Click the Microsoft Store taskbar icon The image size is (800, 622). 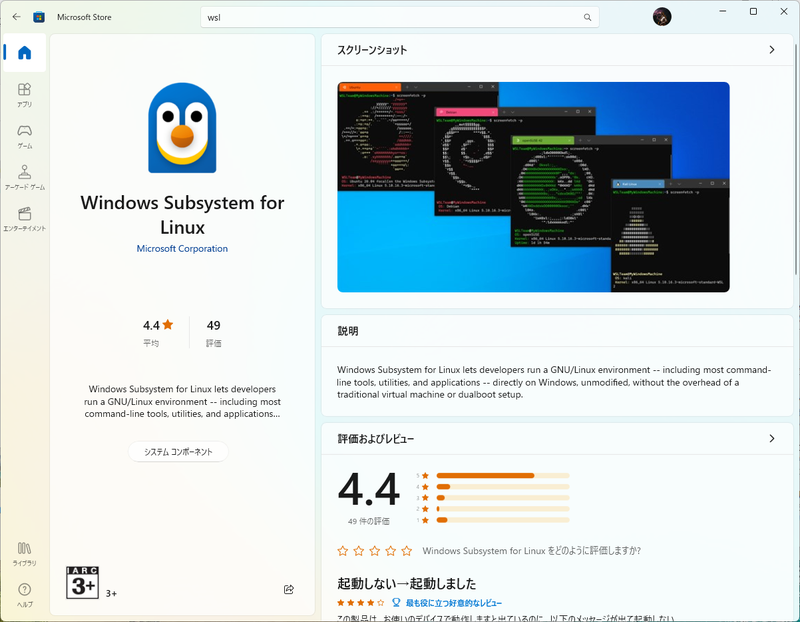click(40, 16)
